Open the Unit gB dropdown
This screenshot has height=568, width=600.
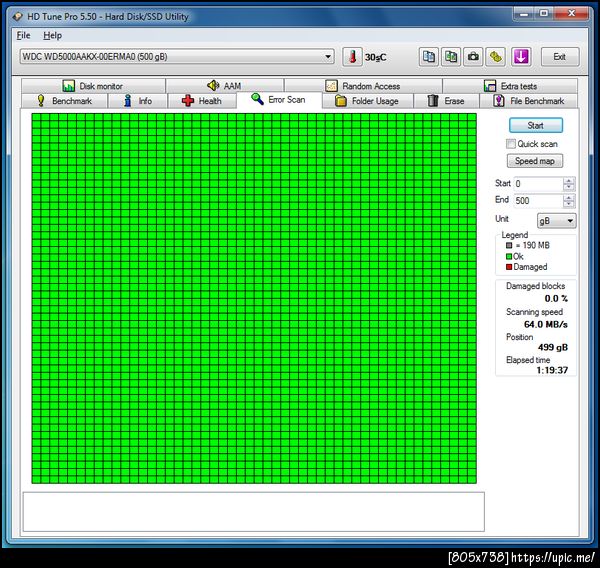coord(557,221)
